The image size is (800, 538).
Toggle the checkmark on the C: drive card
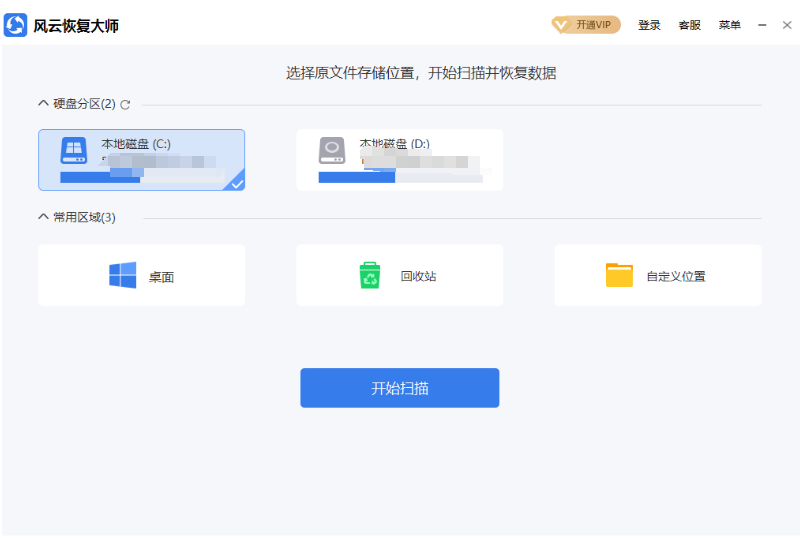237,184
